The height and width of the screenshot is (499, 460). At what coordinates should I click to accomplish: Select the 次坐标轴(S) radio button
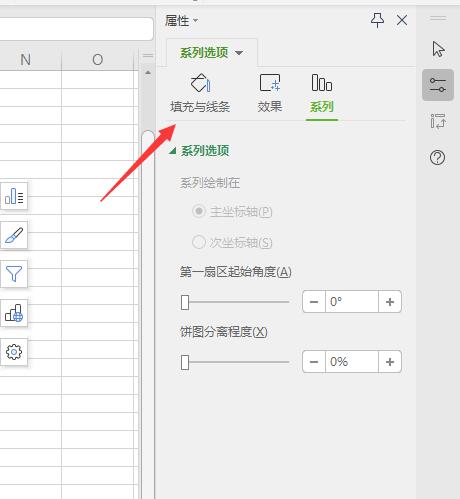tap(199, 242)
